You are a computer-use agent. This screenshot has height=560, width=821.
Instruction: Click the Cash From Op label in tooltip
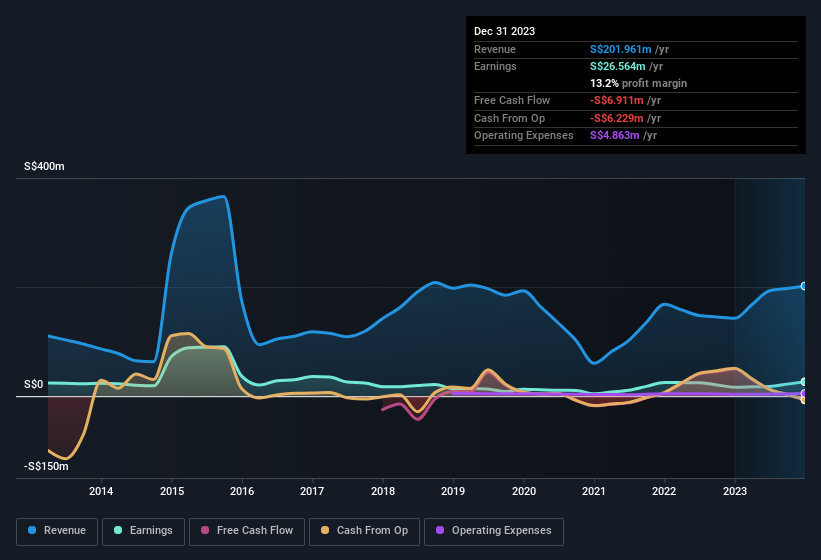click(x=509, y=118)
